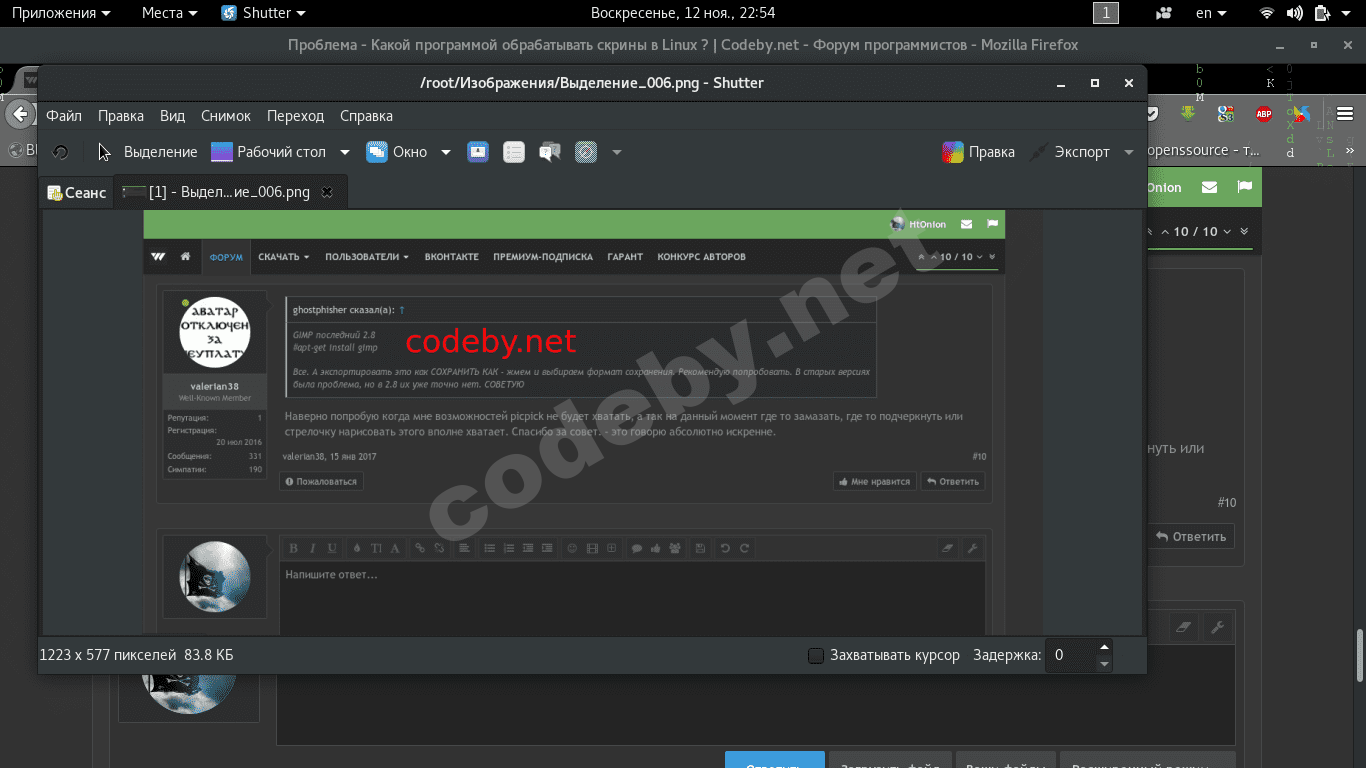Click the volume speaker icon

click(1295, 13)
